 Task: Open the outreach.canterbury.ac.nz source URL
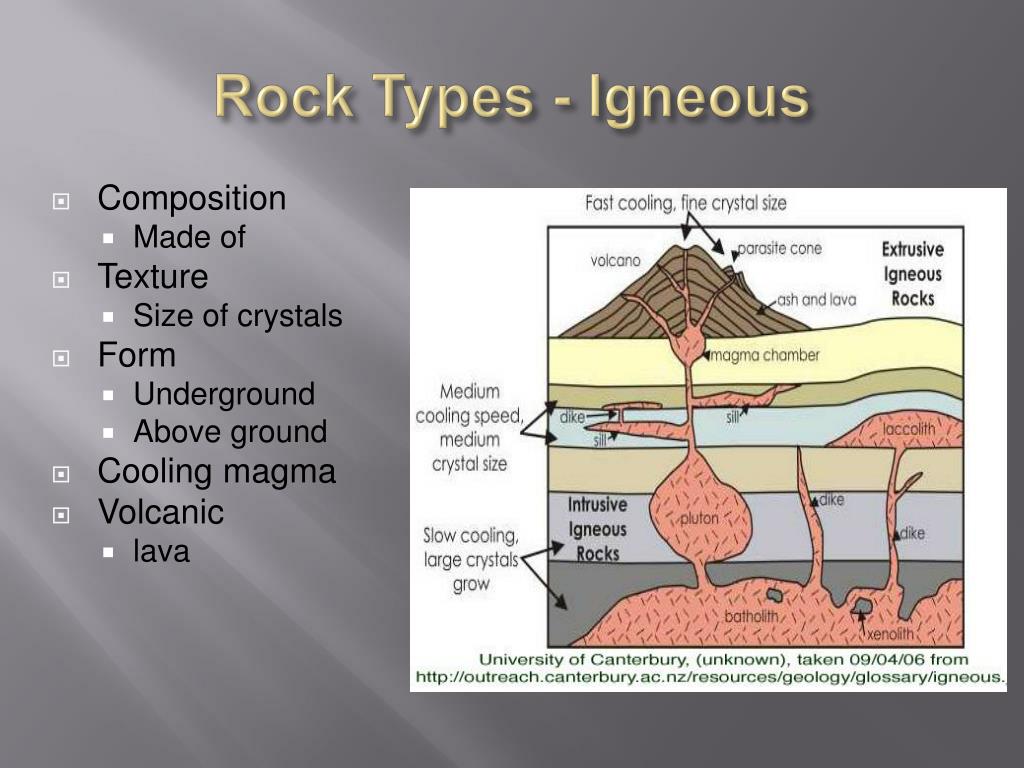pos(711,677)
